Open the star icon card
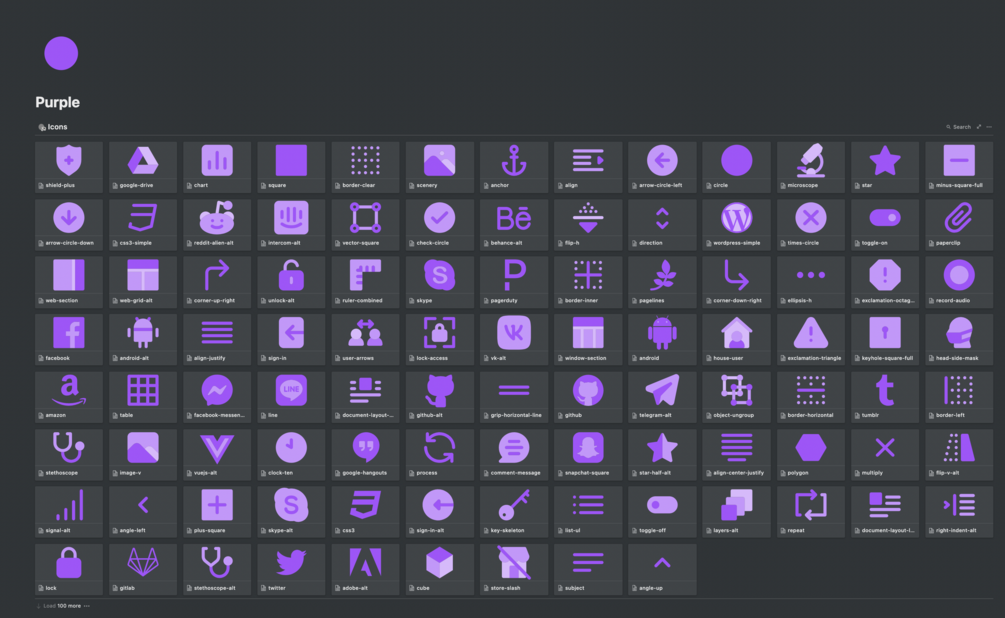The height and width of the screenshot is (618, 1005). (x=885, y=167)
